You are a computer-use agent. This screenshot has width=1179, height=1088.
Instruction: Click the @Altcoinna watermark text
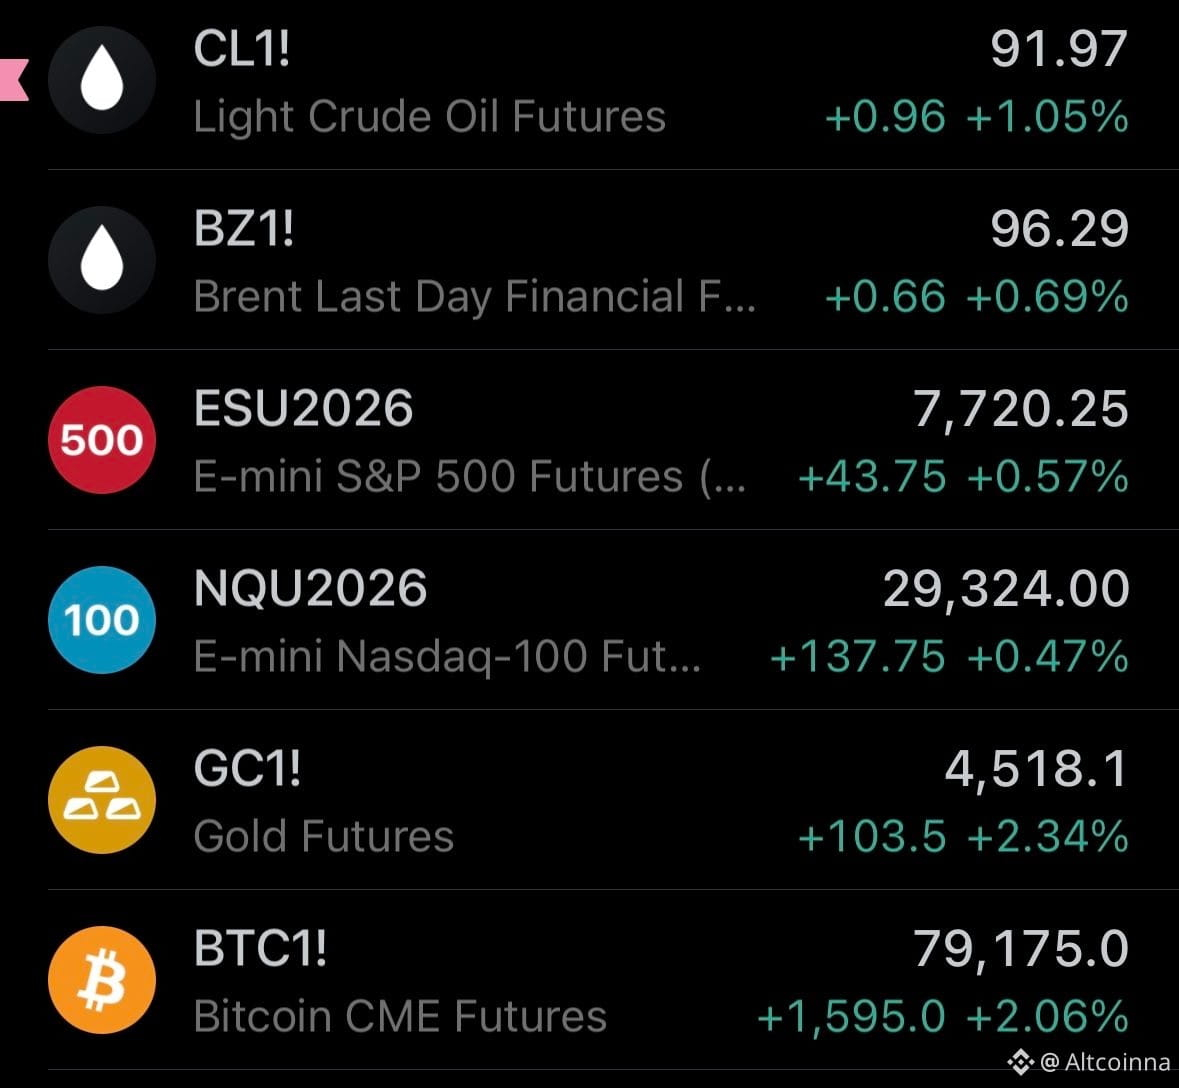(1105, 1062)
